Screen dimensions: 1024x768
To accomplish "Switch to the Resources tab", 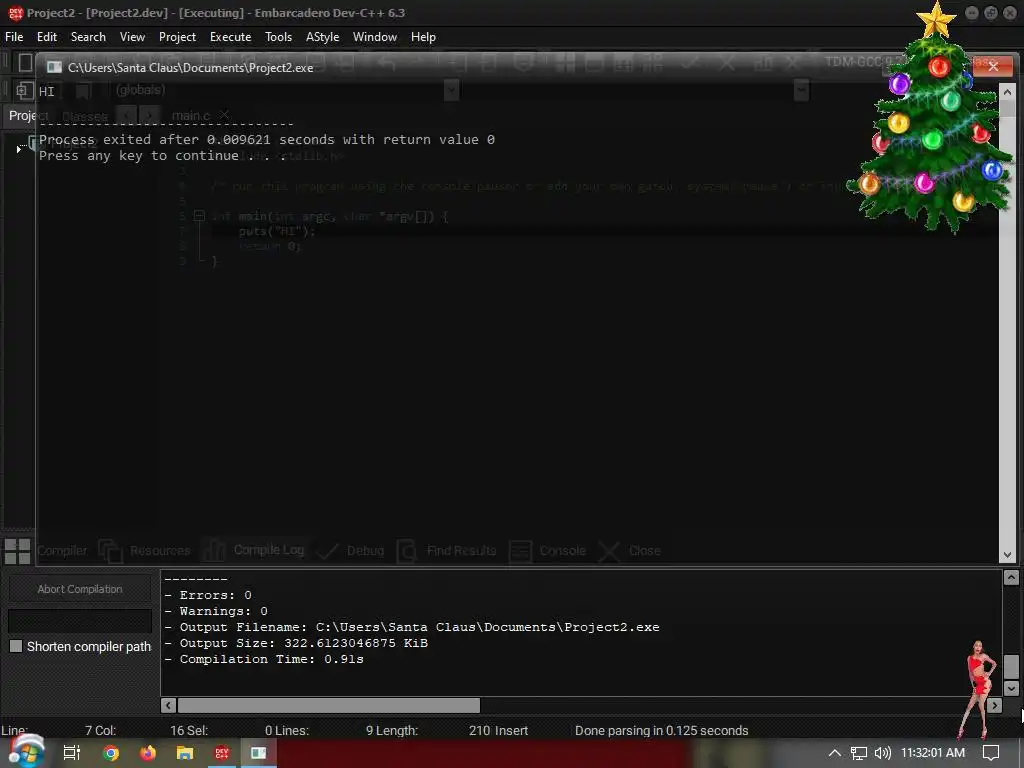I will point(144,551).
